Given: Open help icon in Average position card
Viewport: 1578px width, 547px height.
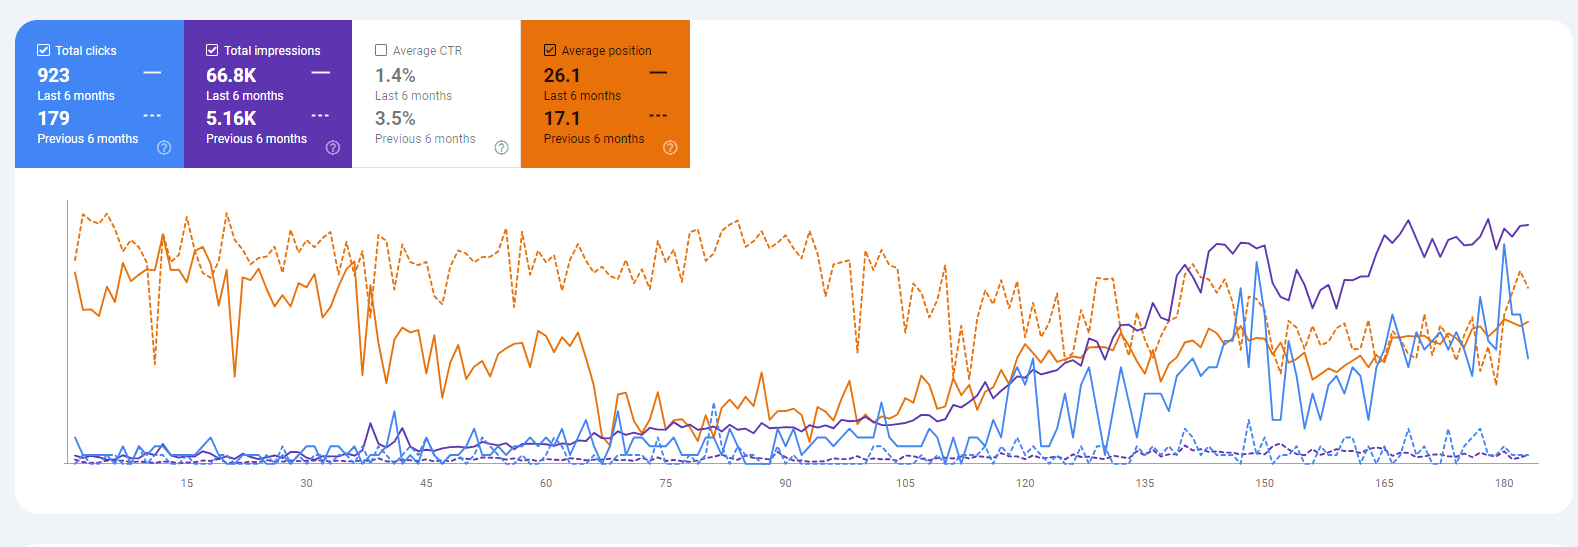Looking at the screenshot, I should pos(670,148).
